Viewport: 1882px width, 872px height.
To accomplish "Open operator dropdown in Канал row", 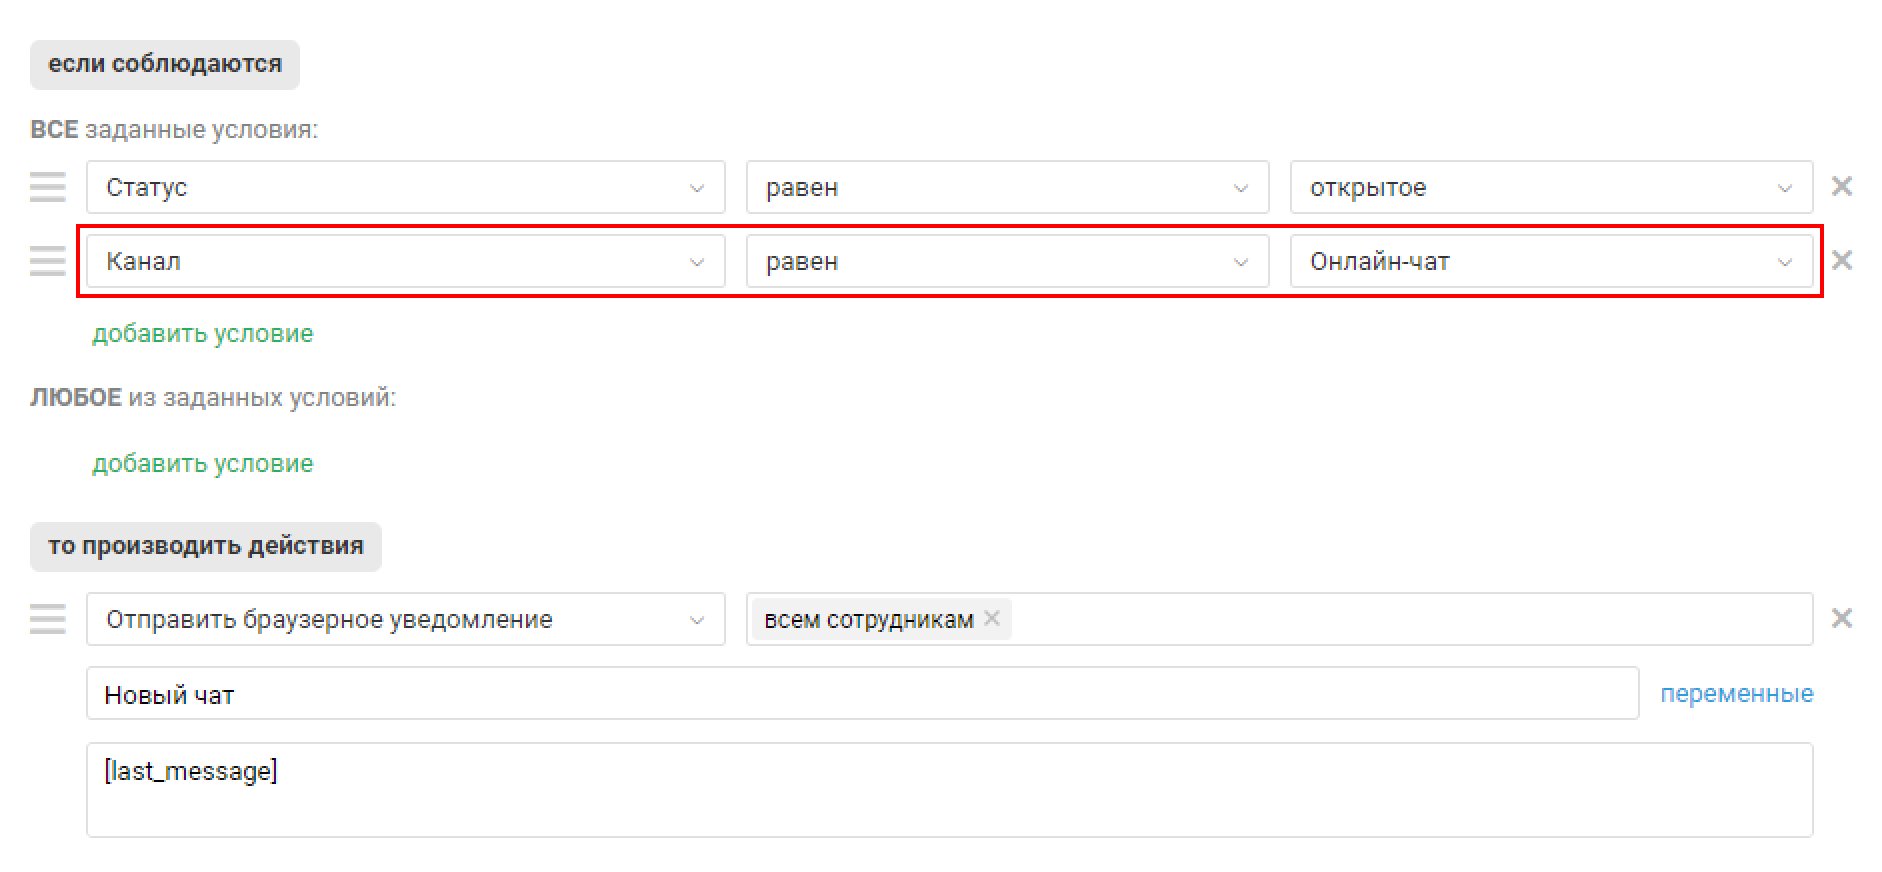I will tap(1007, 261).
